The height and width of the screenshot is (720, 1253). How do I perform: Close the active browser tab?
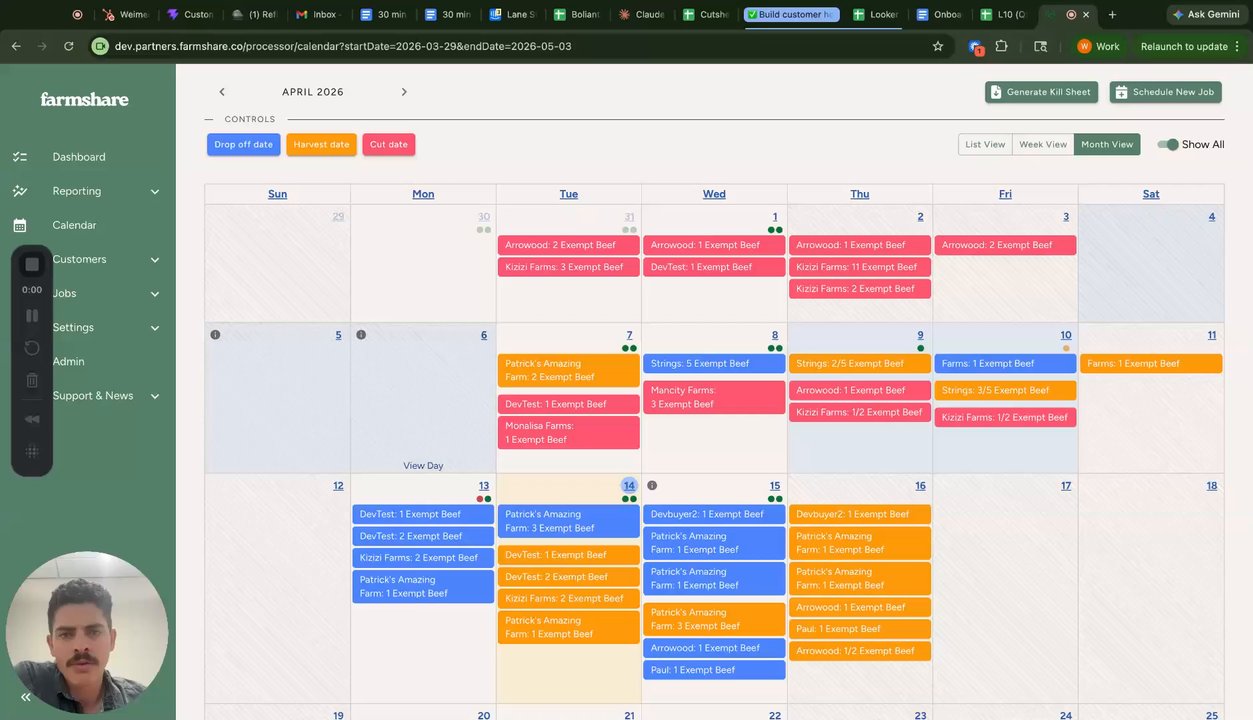(x=1086, y=15)
